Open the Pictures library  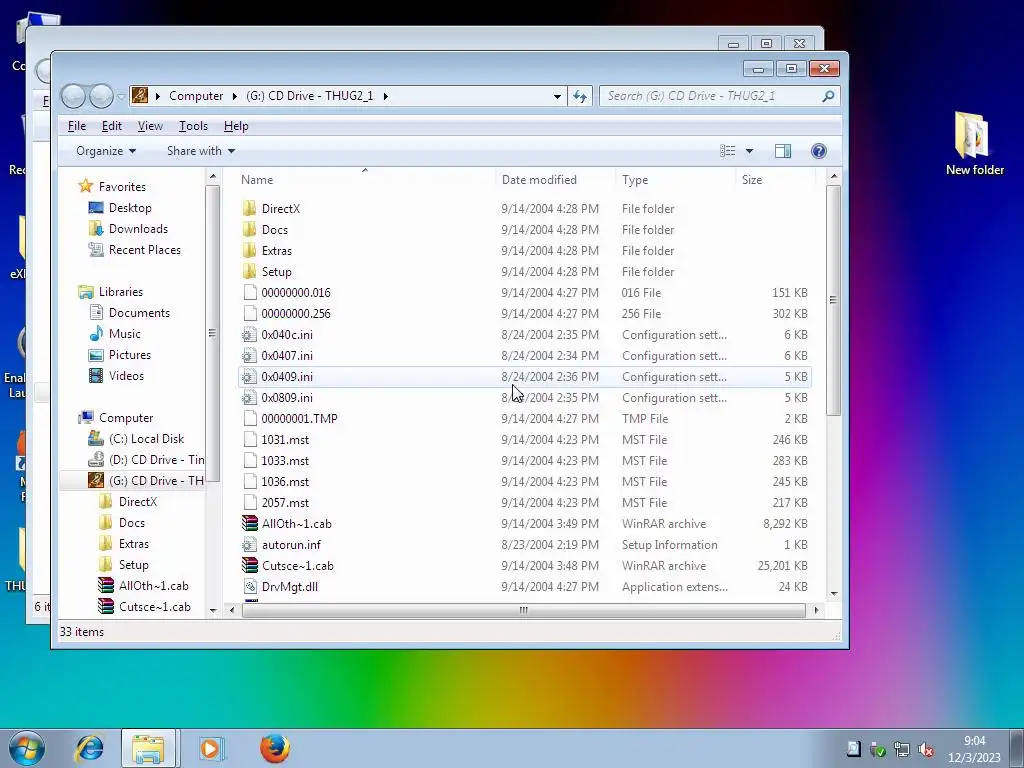129,355
